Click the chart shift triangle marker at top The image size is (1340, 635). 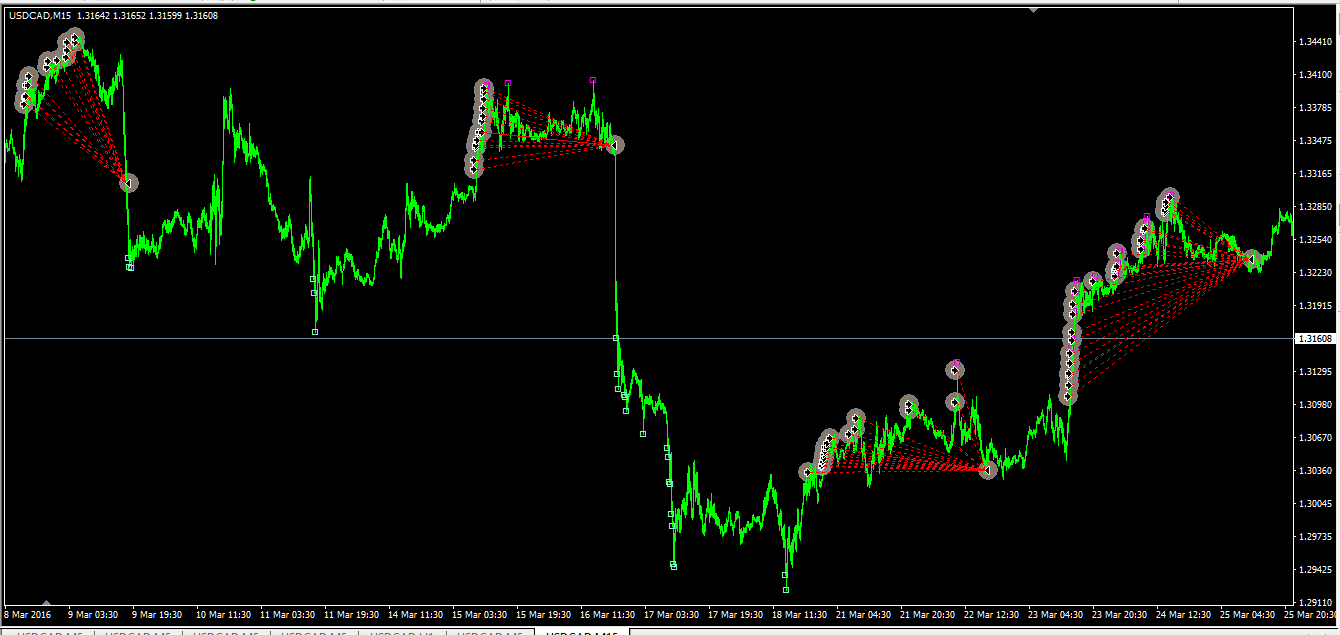1033,9
